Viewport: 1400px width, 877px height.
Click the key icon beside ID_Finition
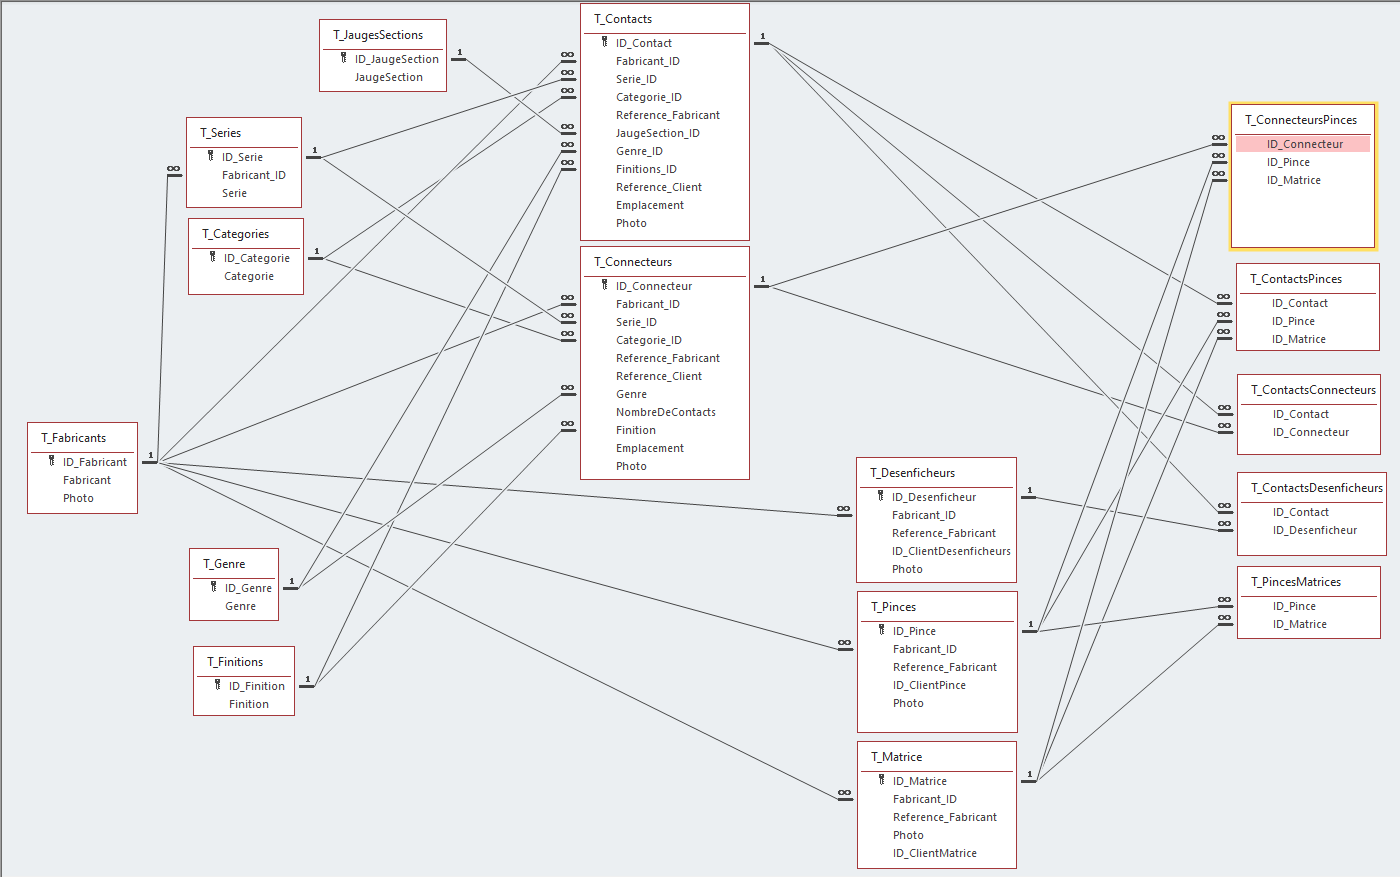pos(217,685)
